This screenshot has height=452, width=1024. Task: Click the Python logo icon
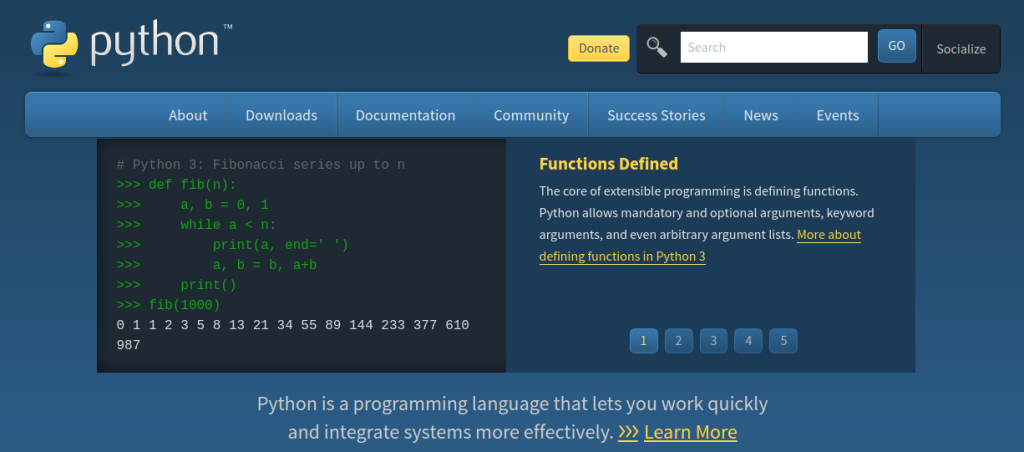pos(54,44)
